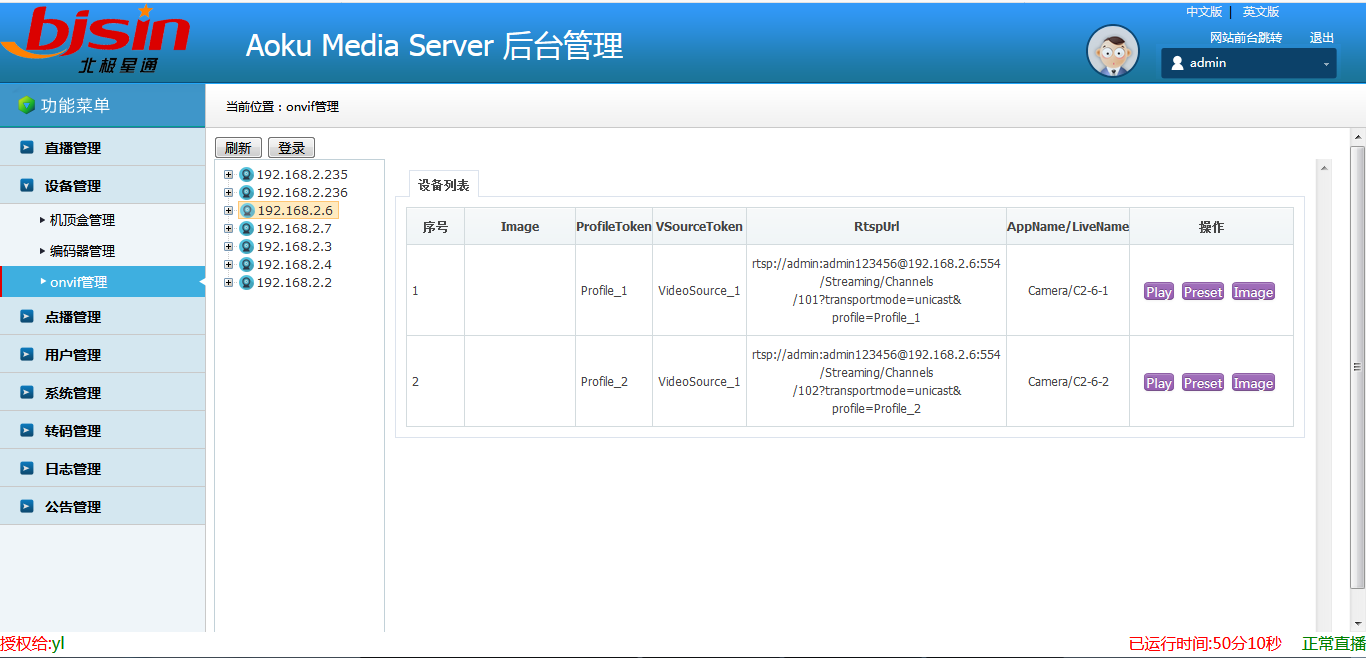Expand the 192.168.2.235 tree node
Image resolution: width=1366 pixels, height=658 pixels.
click(x=228, y=175)
